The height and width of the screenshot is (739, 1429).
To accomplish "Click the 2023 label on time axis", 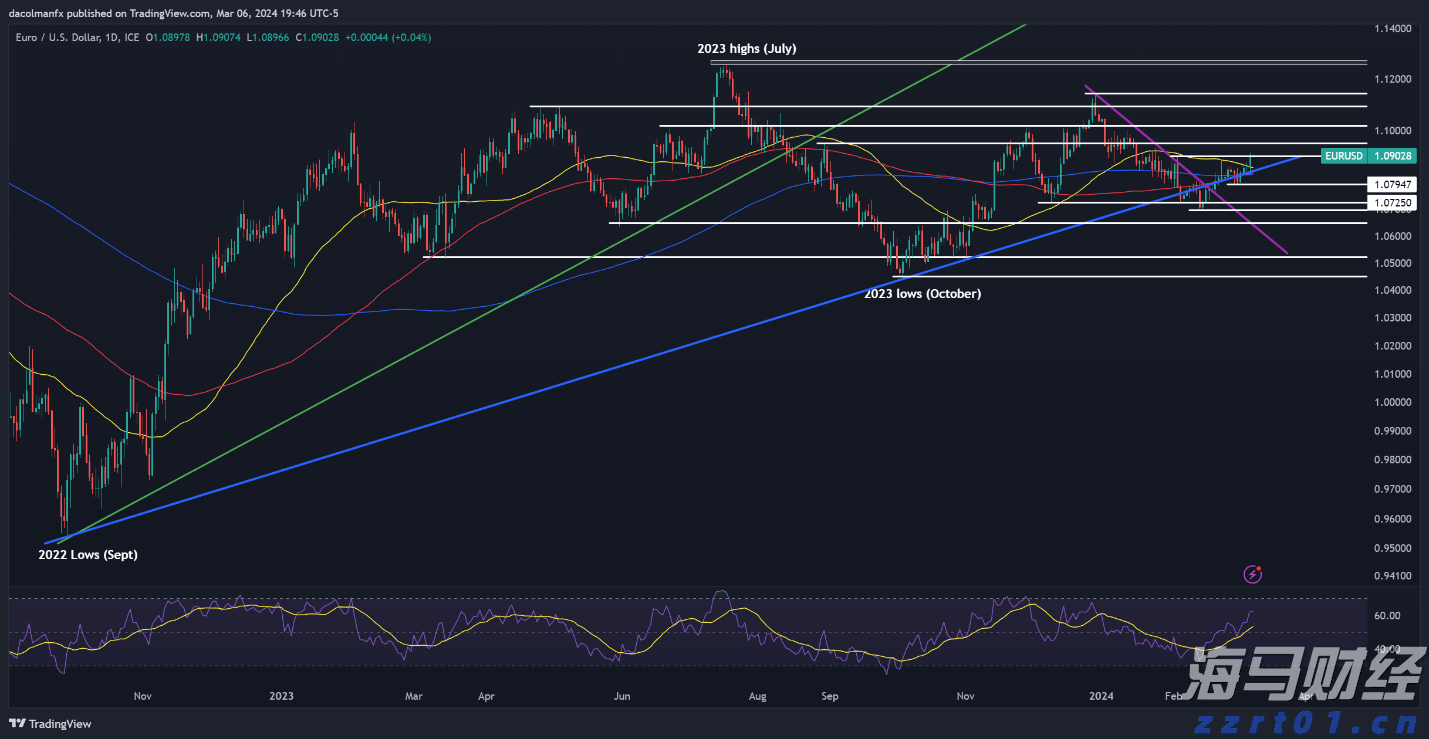I will click(x=282, y=696).
